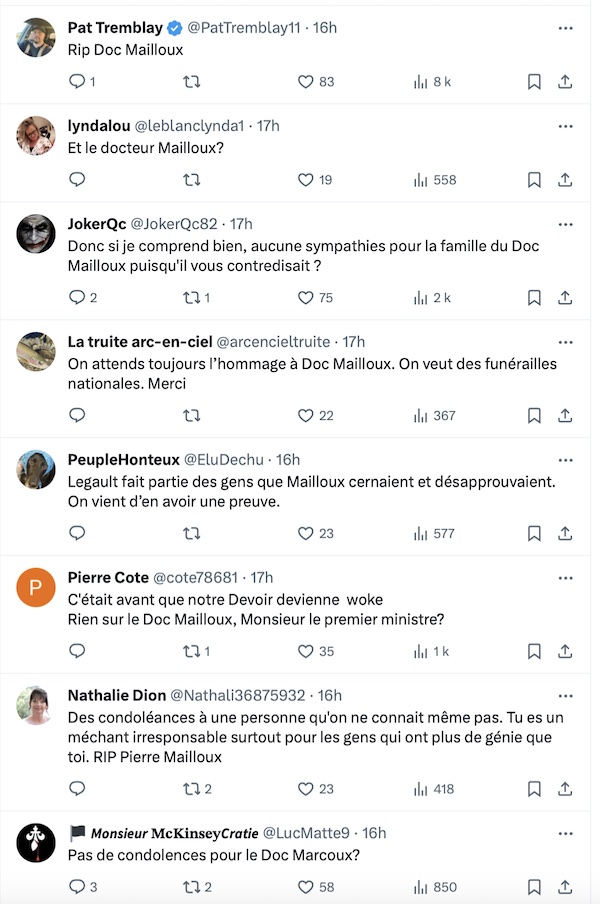Screen dimensions: 600x904
Task: Open Pierre Cote's orange P avatar
Action: point(36,587)
